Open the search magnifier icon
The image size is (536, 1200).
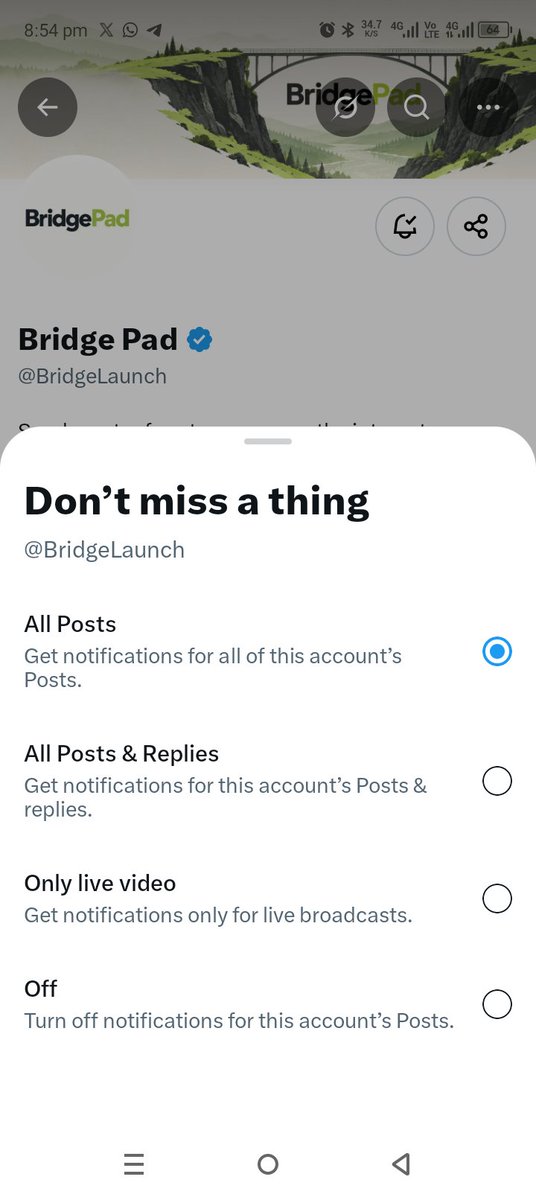point(417,108)
